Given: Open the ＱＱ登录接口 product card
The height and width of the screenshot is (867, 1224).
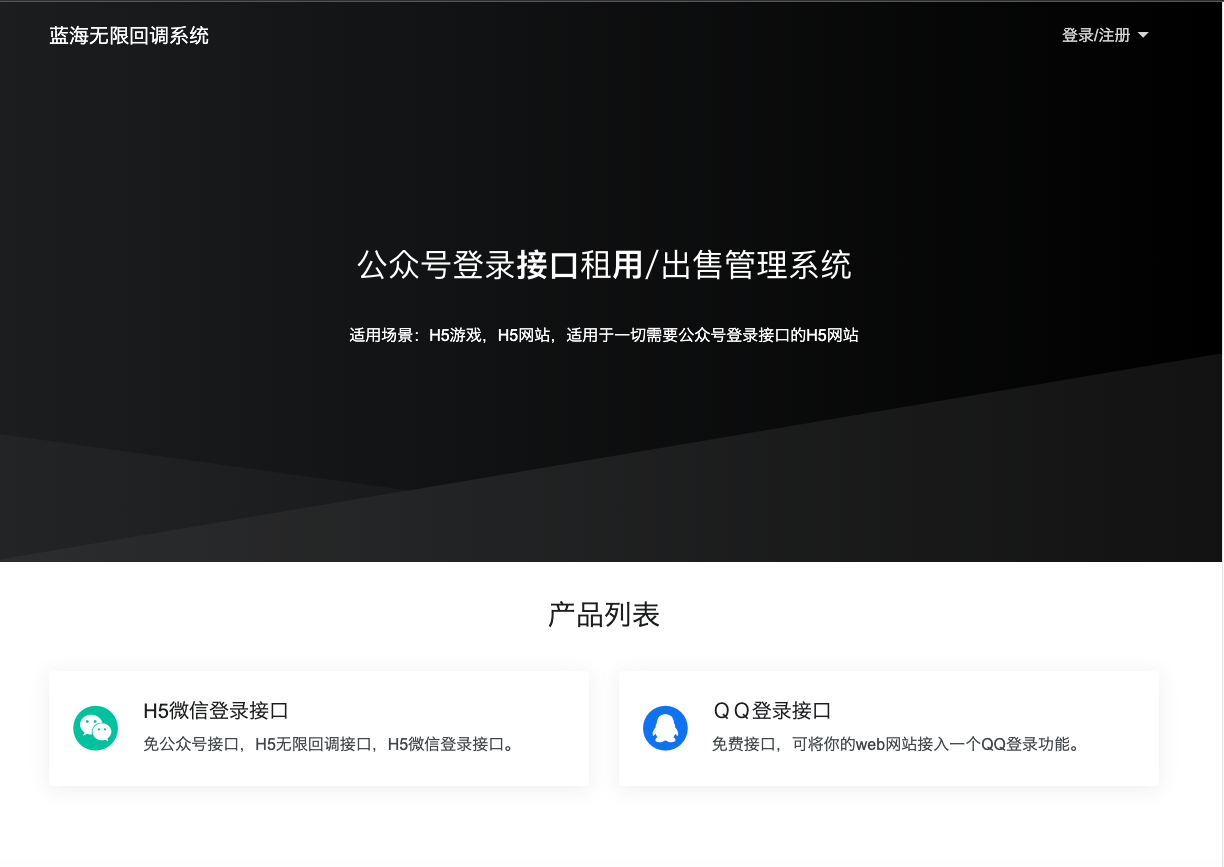Looking at the screenshot, I should click(889, 727).
